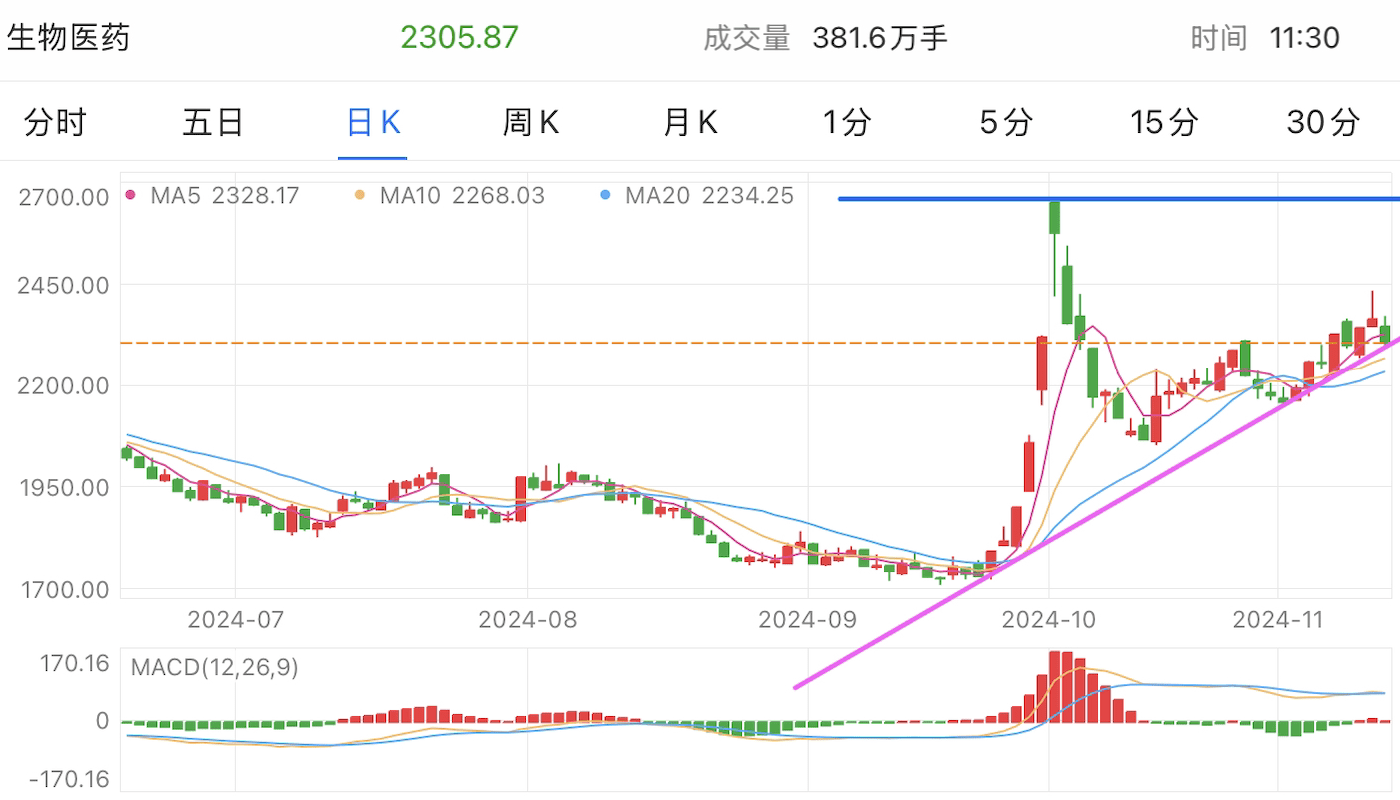Click the 生物医药 sector title
The image size is (1400, 800).
coord(69,38)
